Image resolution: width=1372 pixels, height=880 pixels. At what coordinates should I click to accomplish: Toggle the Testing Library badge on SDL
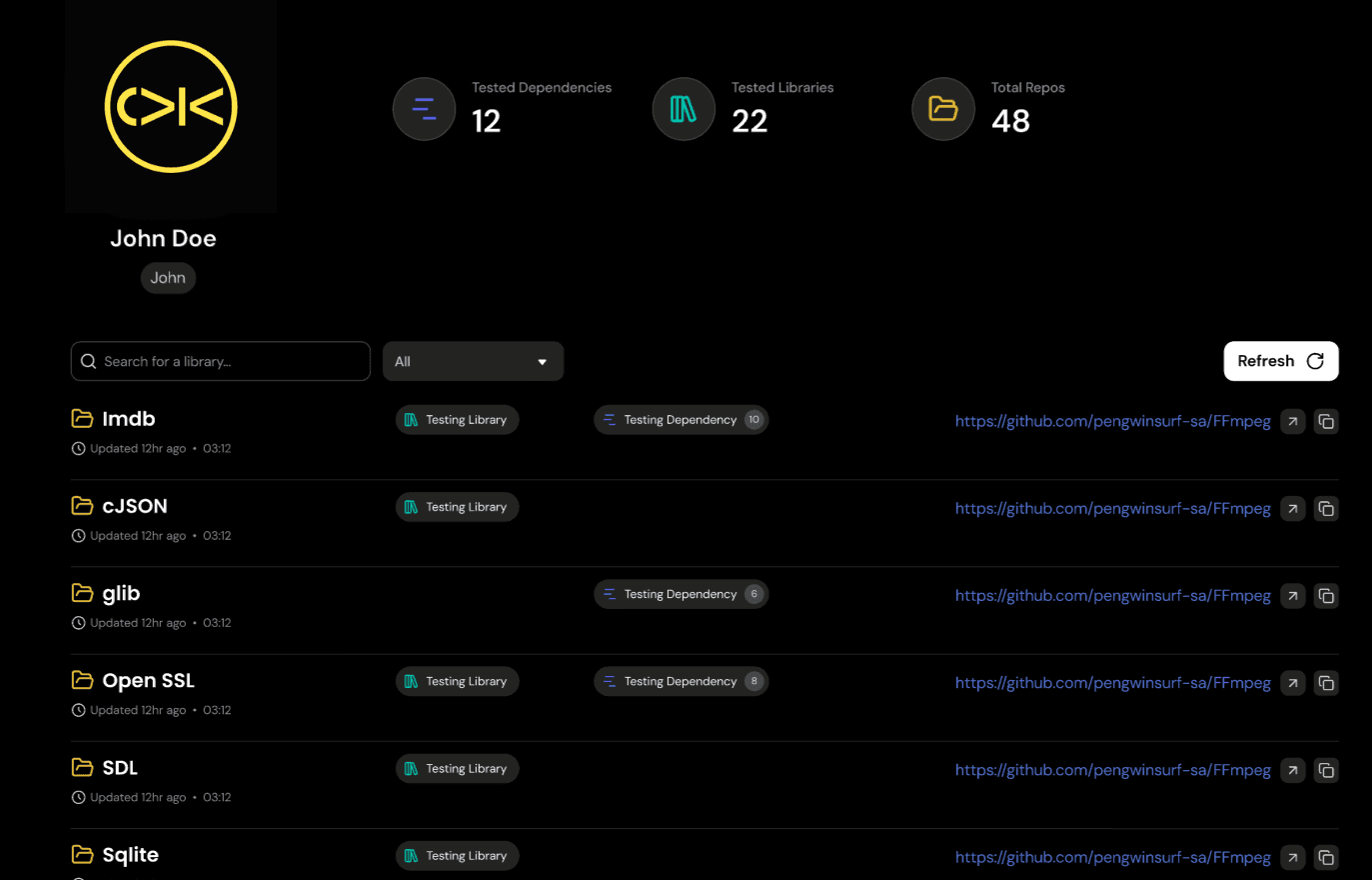click(x=457, y=768)
